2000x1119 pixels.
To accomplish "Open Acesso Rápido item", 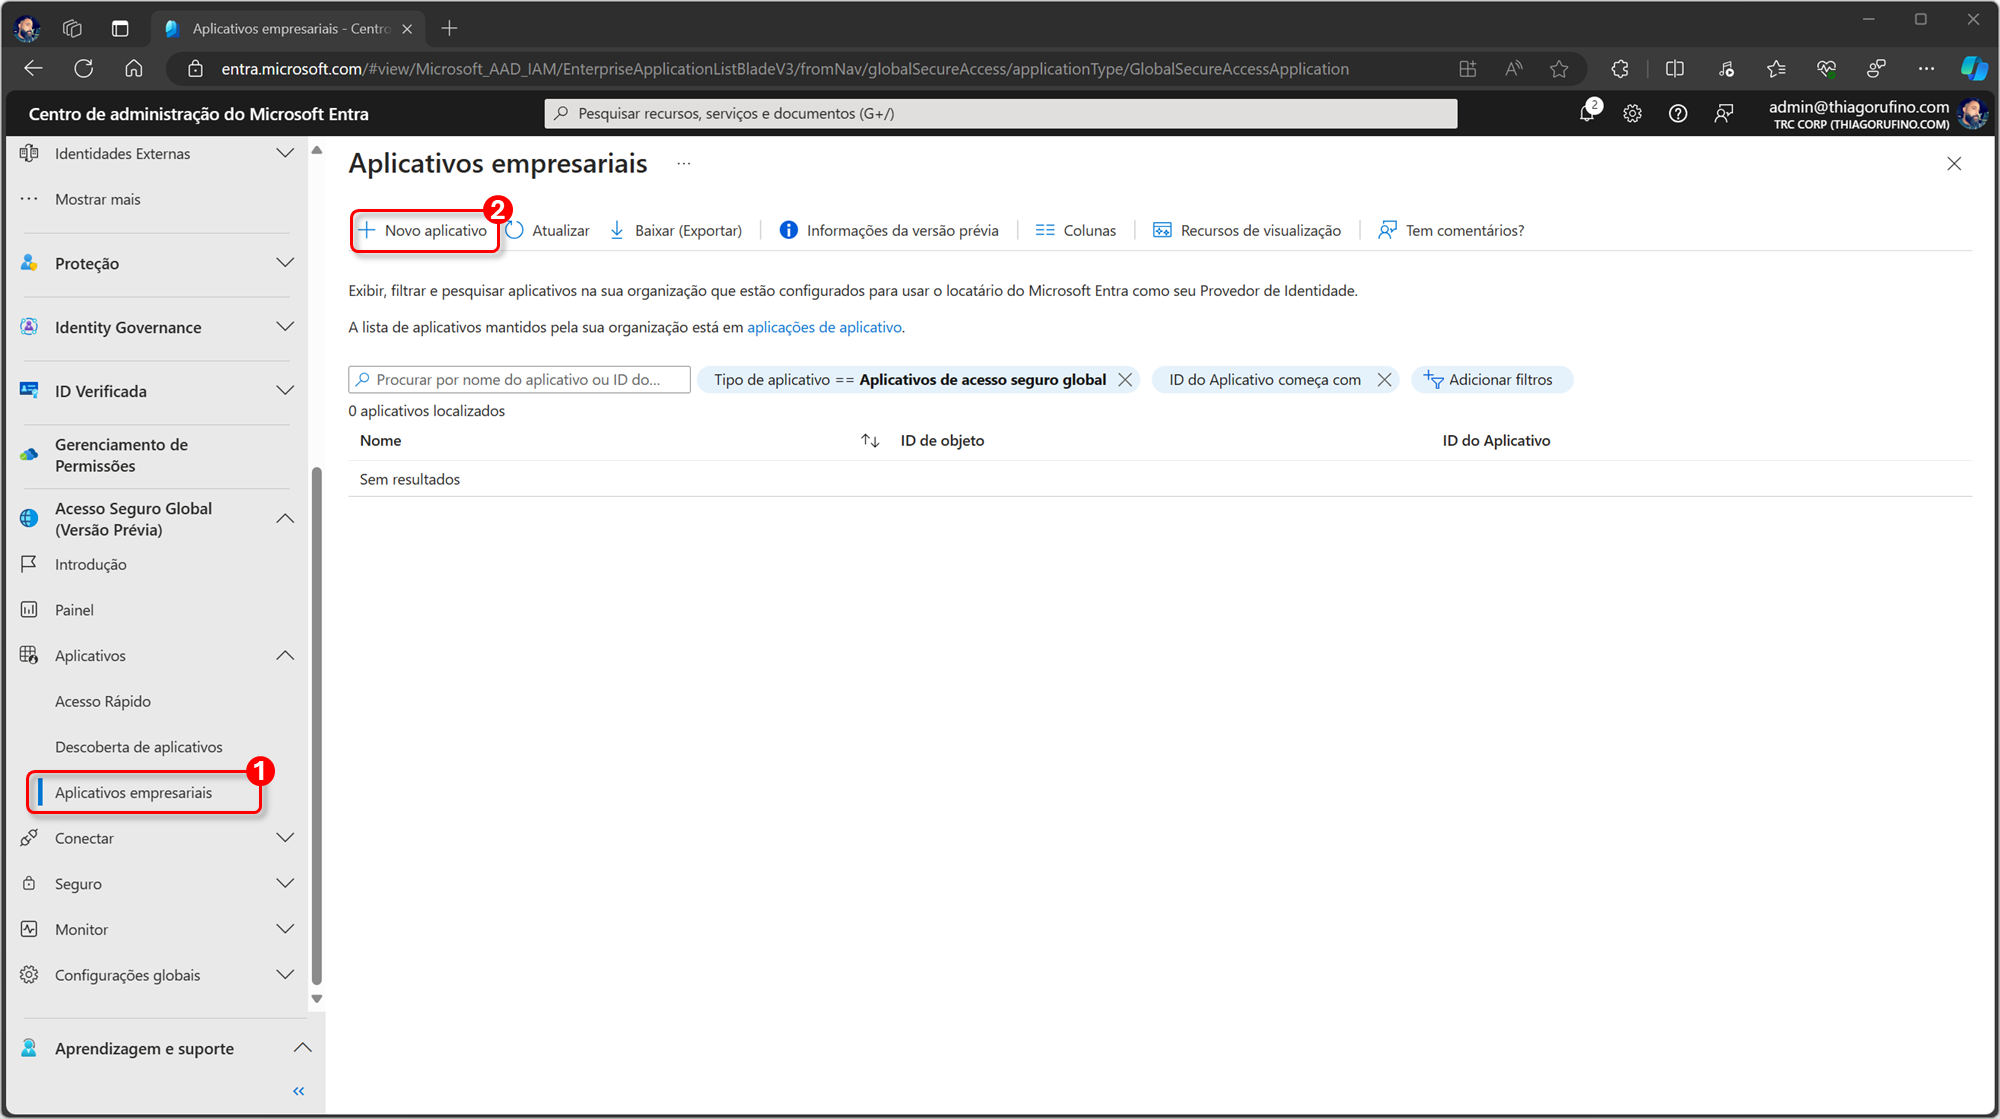I will point(103,701).
